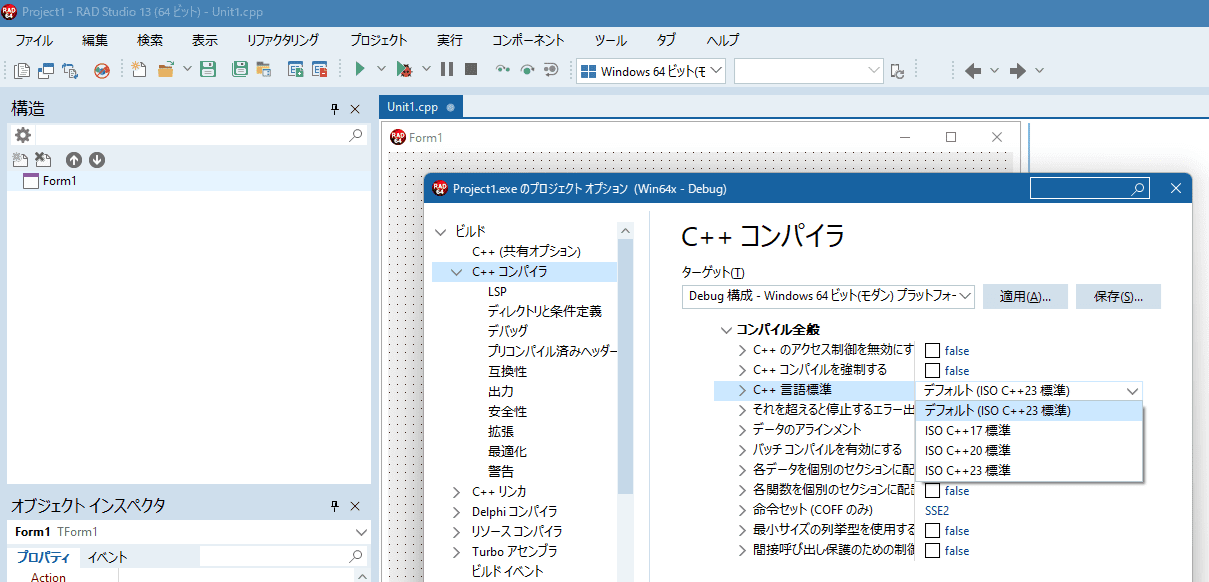Expand the C++ リンカ tree node
Viewport: 1209px width, 582px height.
457,491
